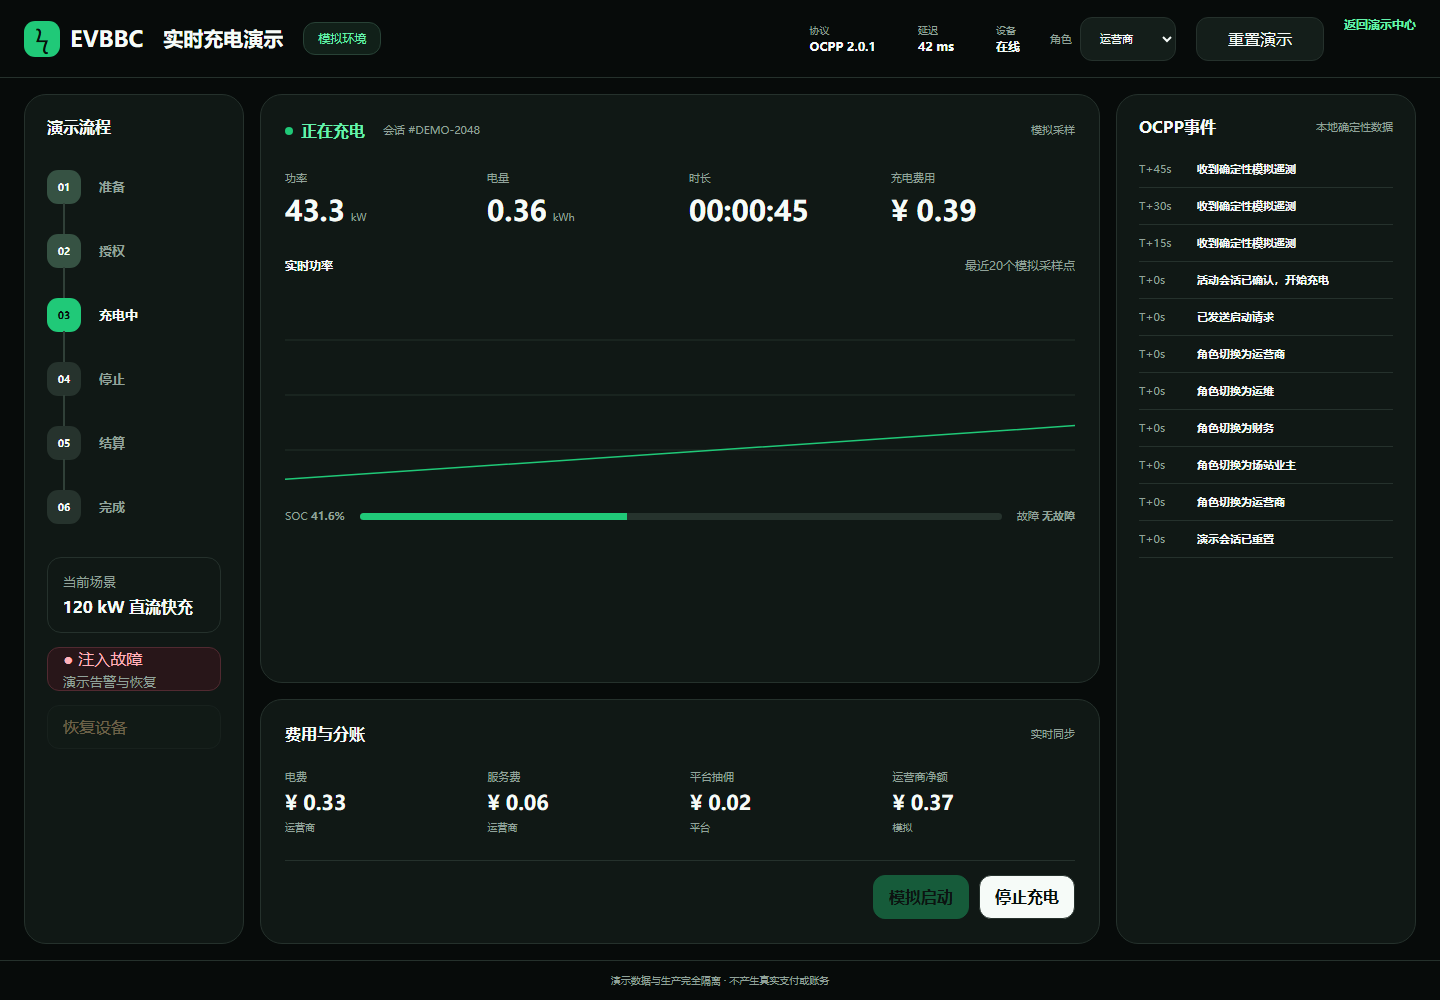Click the 重置演示 button
The height and width of the screenshot is (1000, 1440).
(x=1260, y=39)
